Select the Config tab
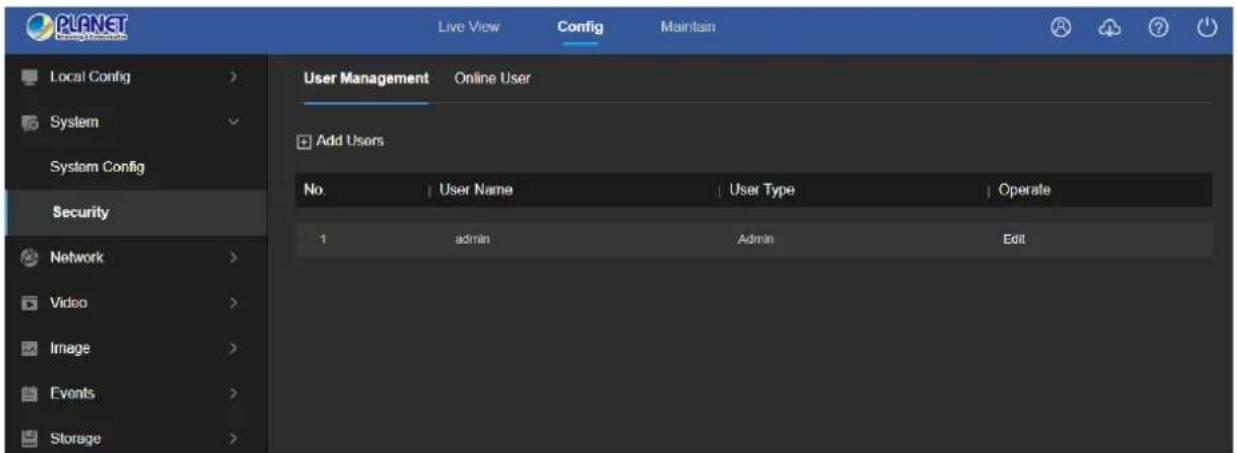 click(580, 27)
